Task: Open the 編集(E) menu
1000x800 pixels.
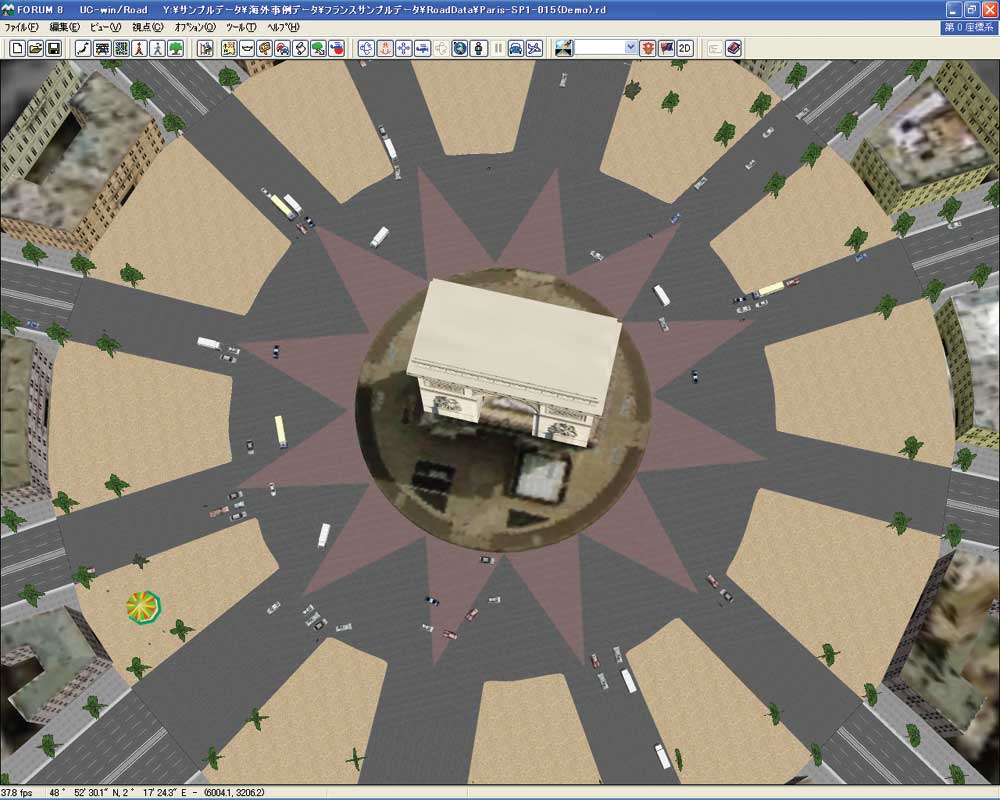Action: point(64,27)
